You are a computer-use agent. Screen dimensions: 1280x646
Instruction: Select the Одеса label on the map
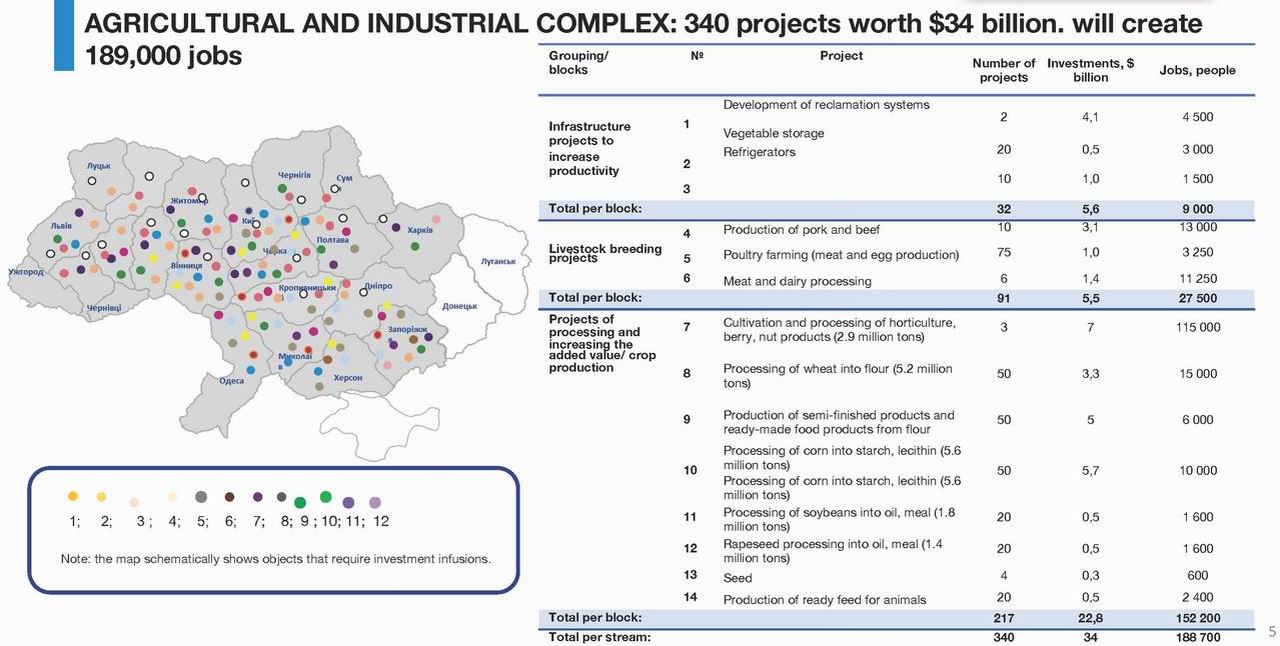(x=231, y=381)
